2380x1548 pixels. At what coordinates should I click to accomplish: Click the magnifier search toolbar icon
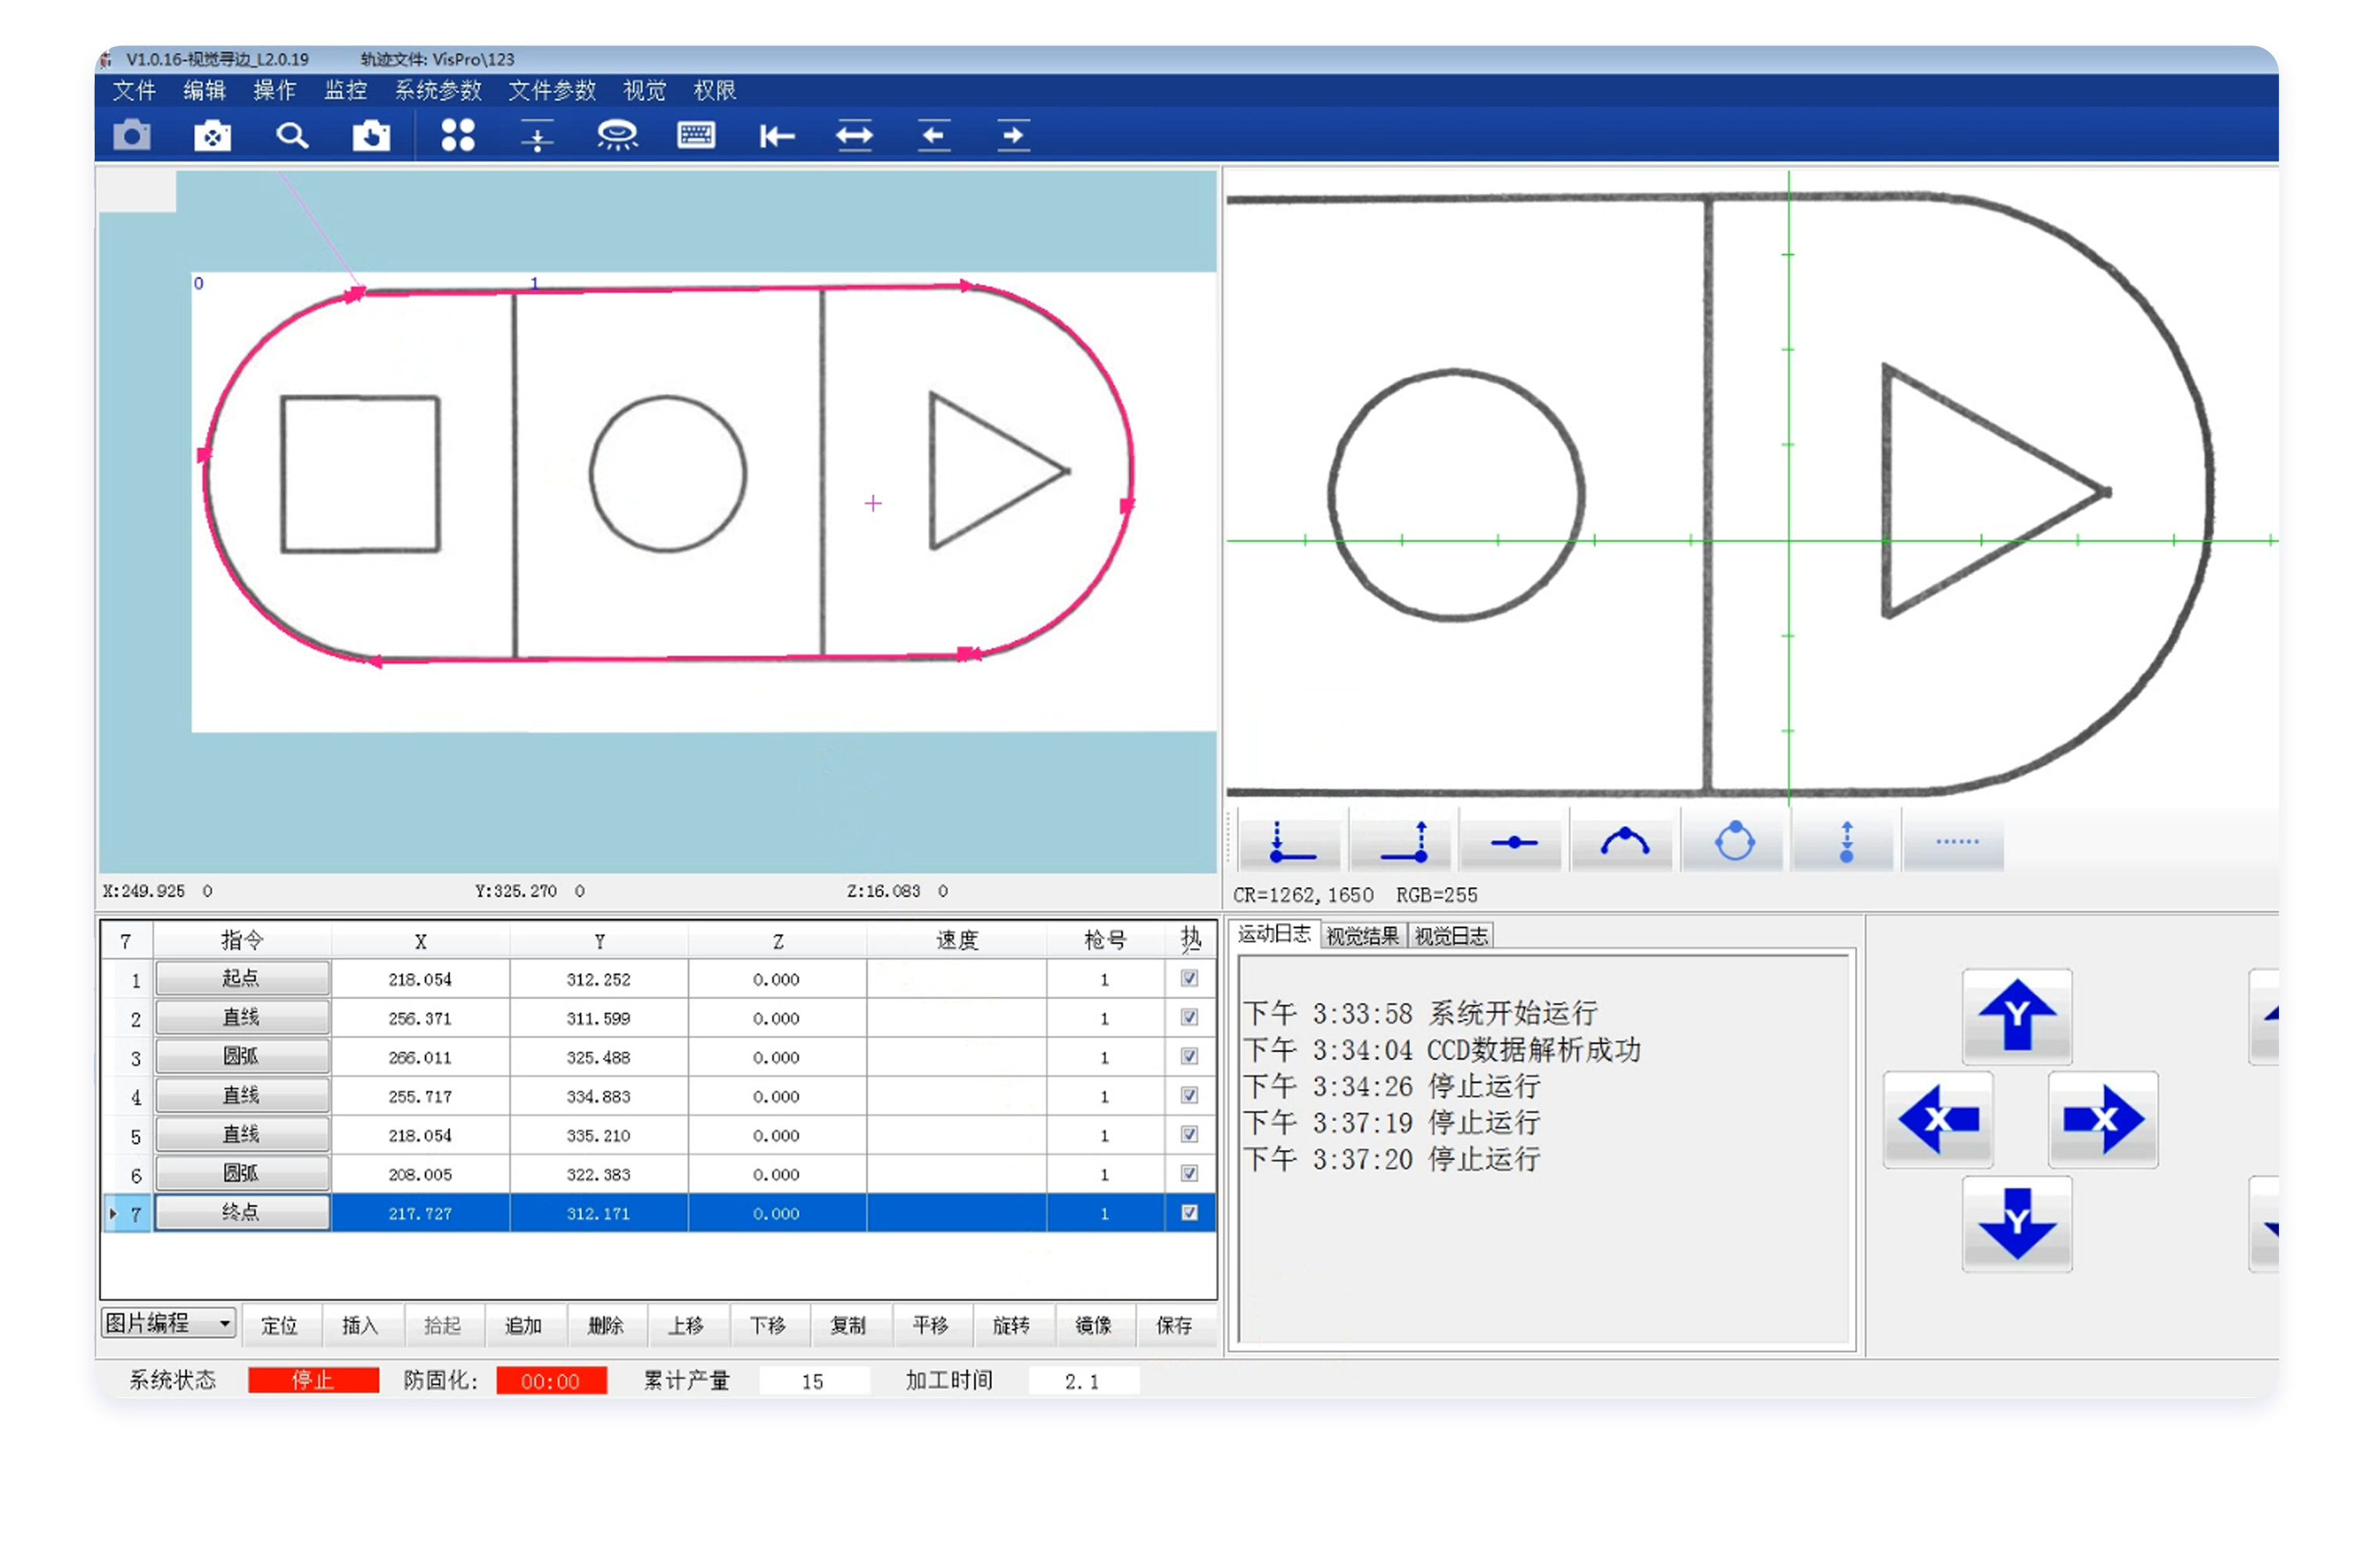click(x=292, y=135)
